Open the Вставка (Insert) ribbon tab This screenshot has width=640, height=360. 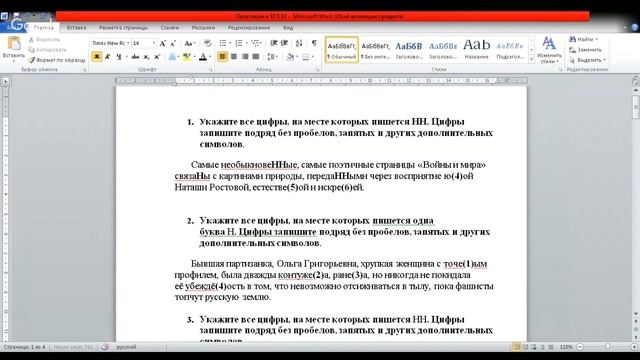(76, 28)
